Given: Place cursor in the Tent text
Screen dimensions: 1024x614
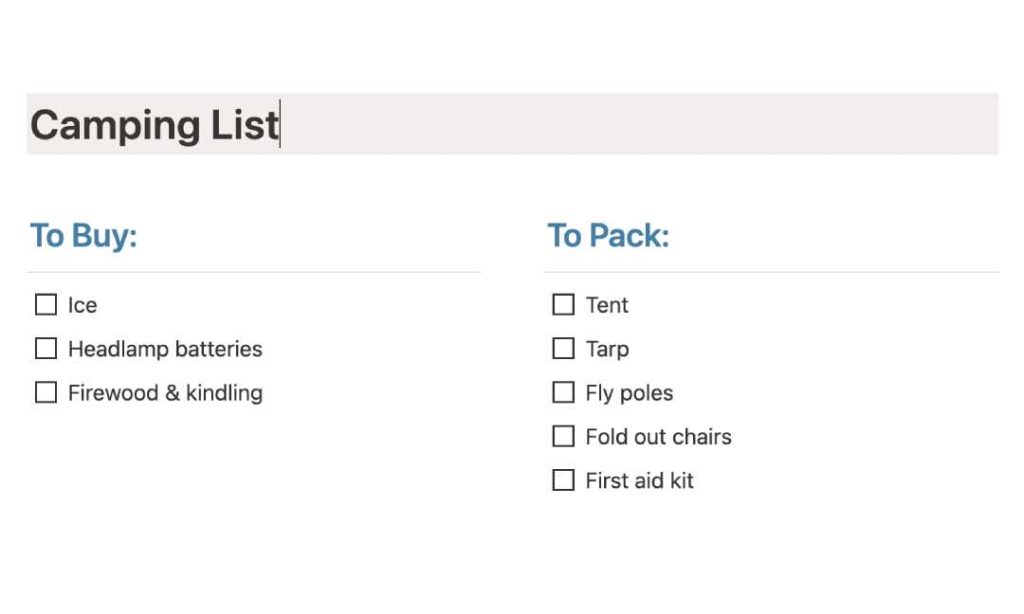Looking at the screenshot, I should (x=607, y=305).
